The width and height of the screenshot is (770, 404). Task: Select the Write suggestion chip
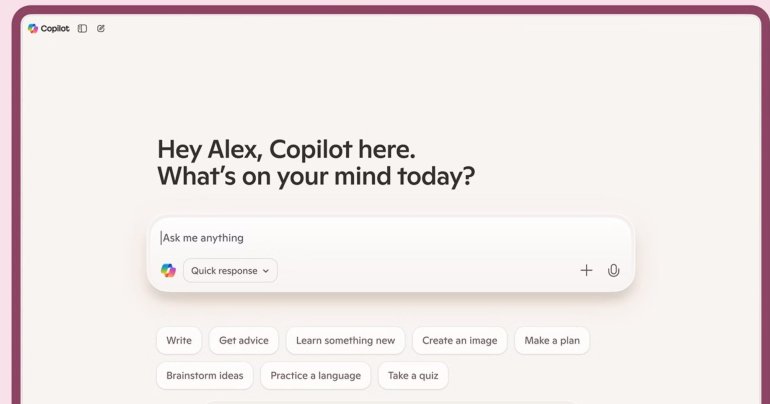tap(179, 340)
